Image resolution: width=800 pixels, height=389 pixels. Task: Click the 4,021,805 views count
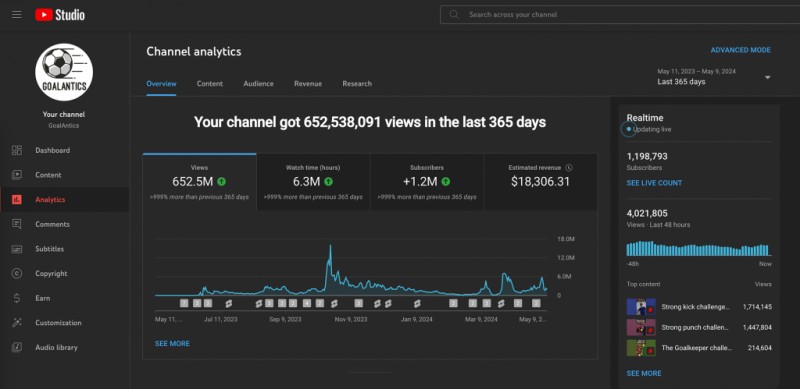(x=647, y=213)
